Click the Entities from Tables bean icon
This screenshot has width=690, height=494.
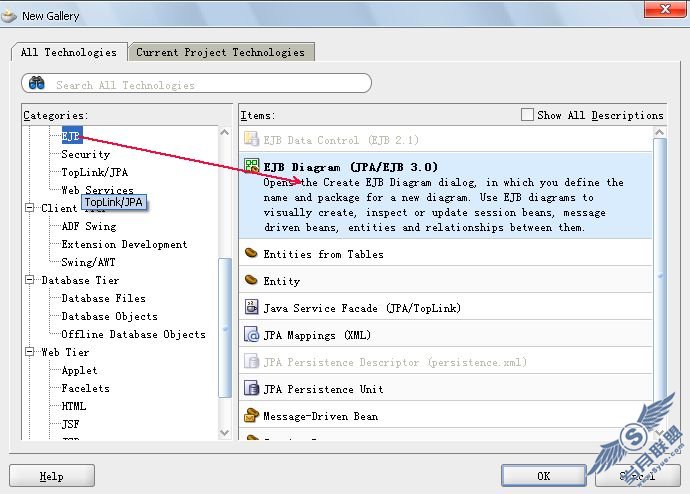[251, 253]
